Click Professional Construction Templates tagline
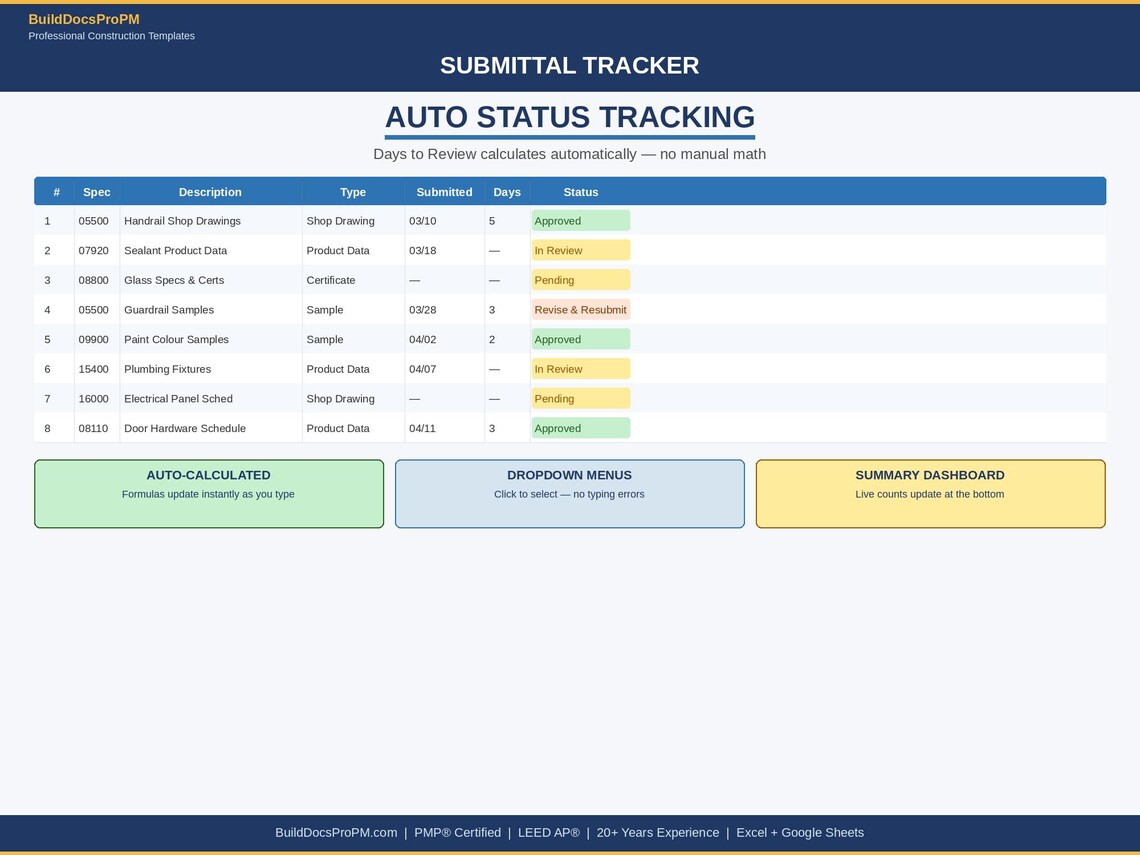This screenshot has width=1140, height=855. click(x=111, y=36)
